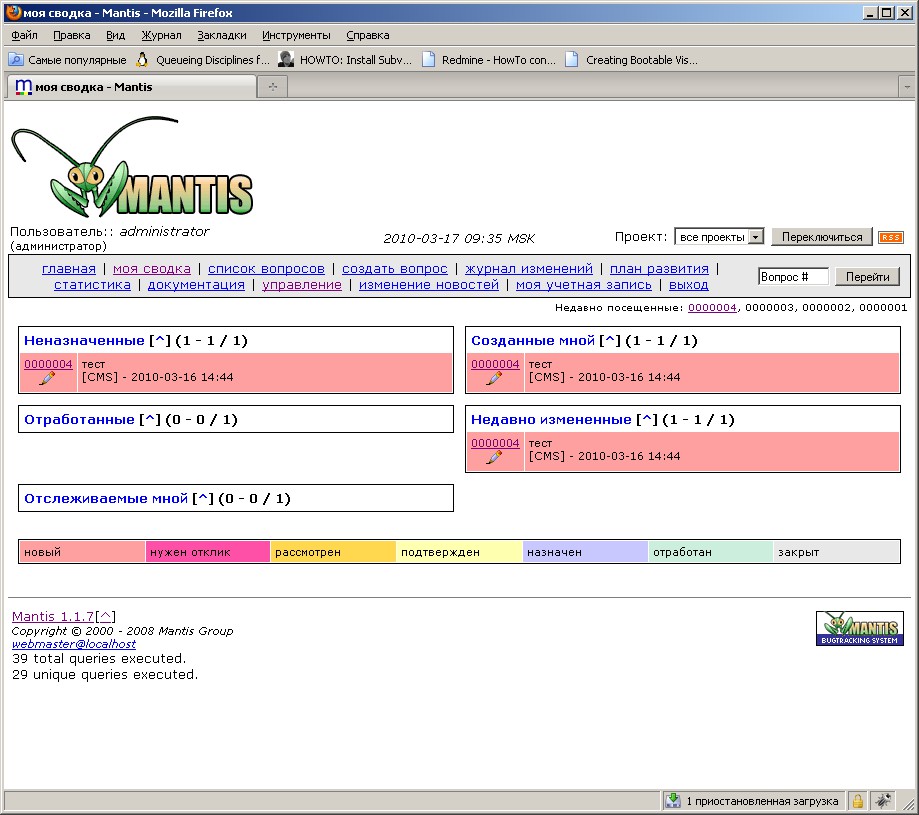Open управление link
919x815 pixels.
coord(302,284)
